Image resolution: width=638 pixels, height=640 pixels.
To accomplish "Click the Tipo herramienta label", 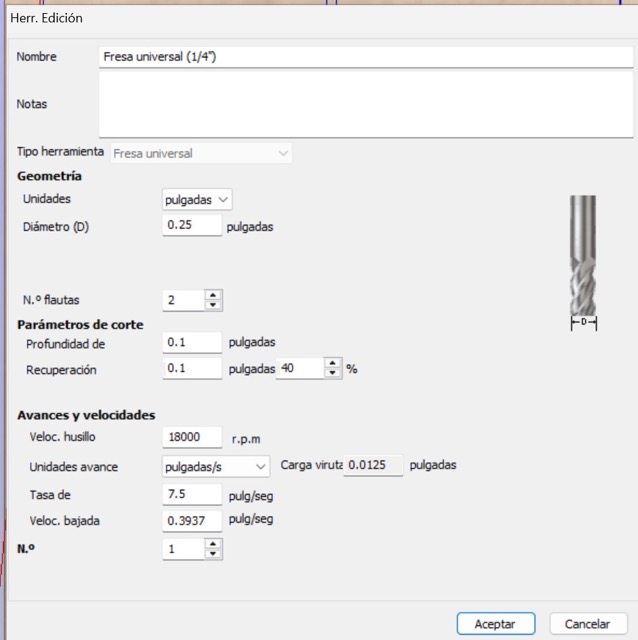I will point(60,152).
